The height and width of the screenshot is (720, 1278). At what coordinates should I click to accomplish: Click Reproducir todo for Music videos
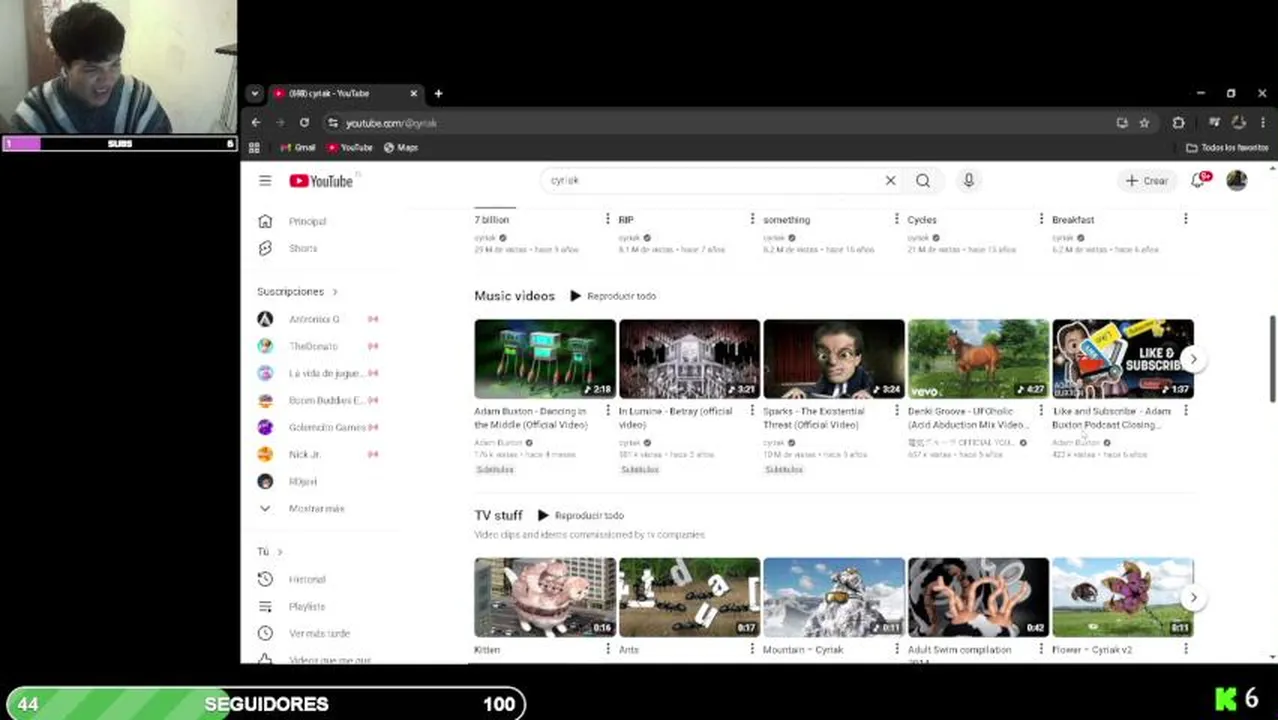coord(612,296)
